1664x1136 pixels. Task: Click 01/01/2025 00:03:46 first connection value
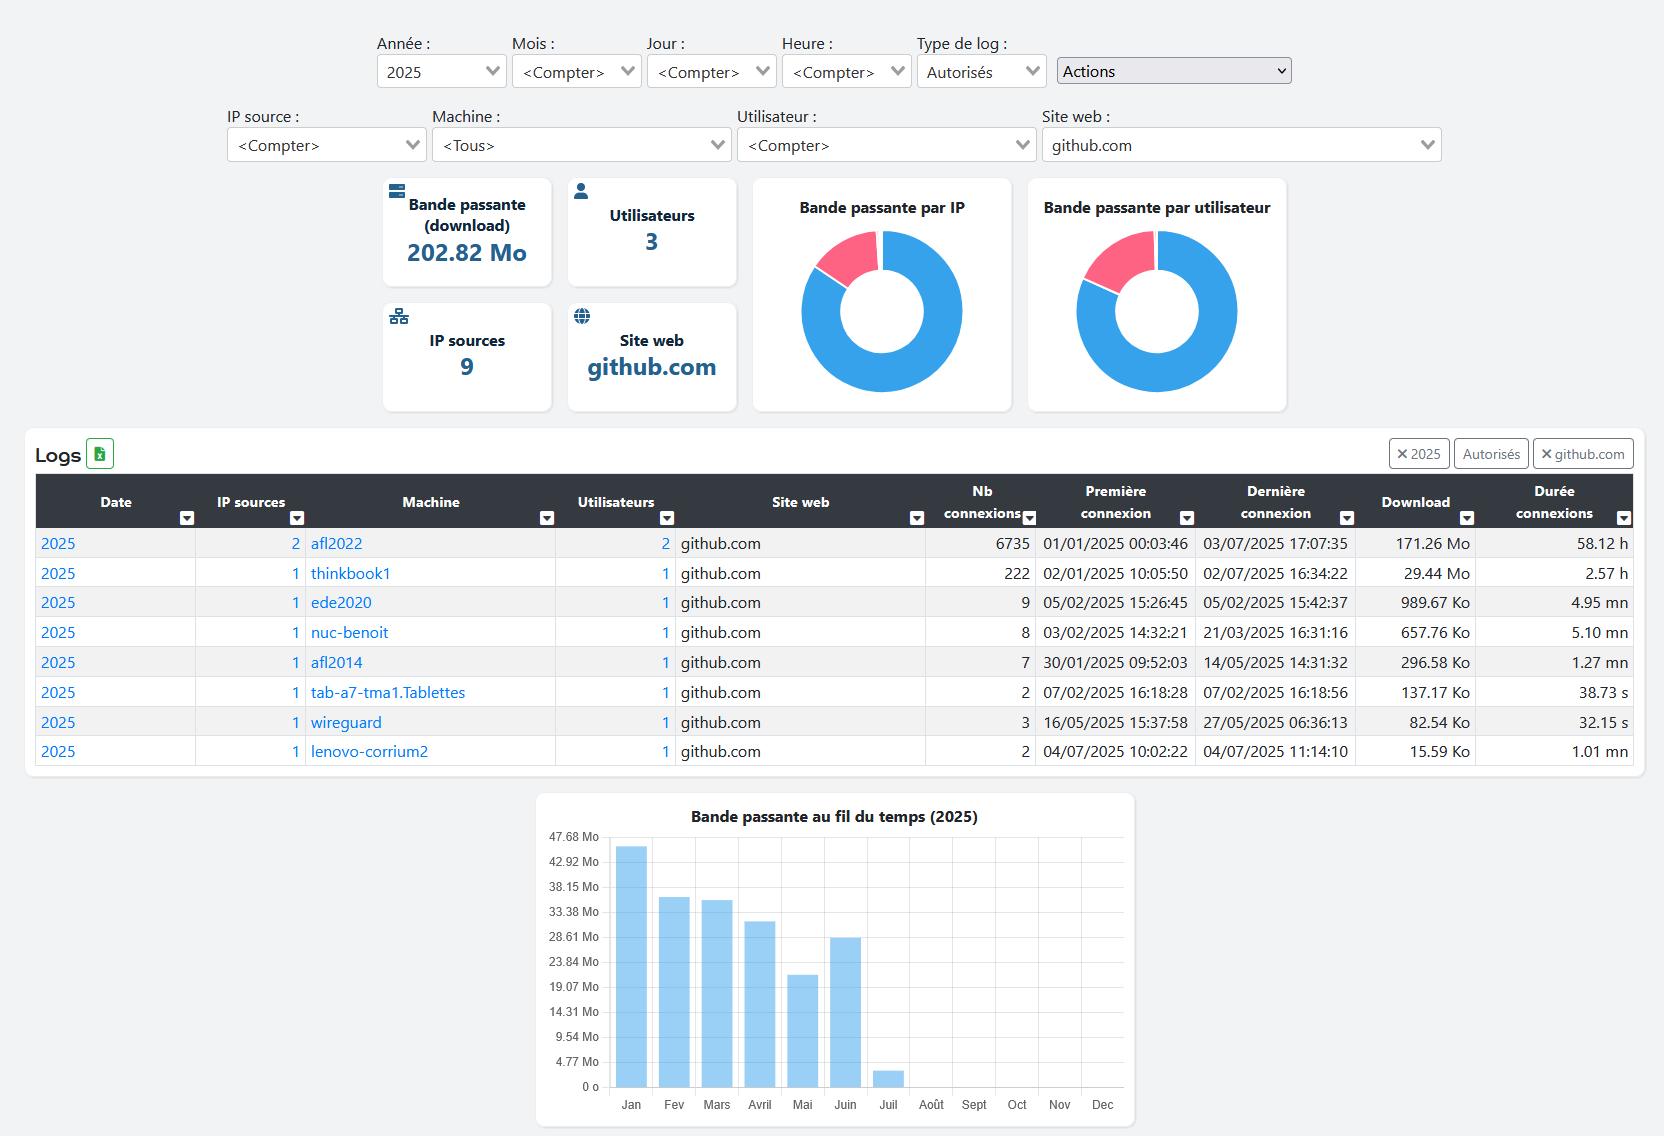click(x=1115, y=544)
